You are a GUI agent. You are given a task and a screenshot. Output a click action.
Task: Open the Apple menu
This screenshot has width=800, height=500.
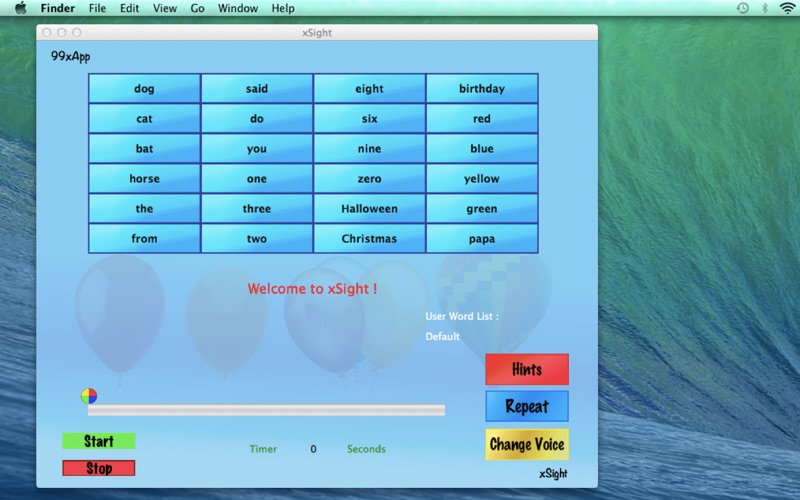[x=20, y=8]
